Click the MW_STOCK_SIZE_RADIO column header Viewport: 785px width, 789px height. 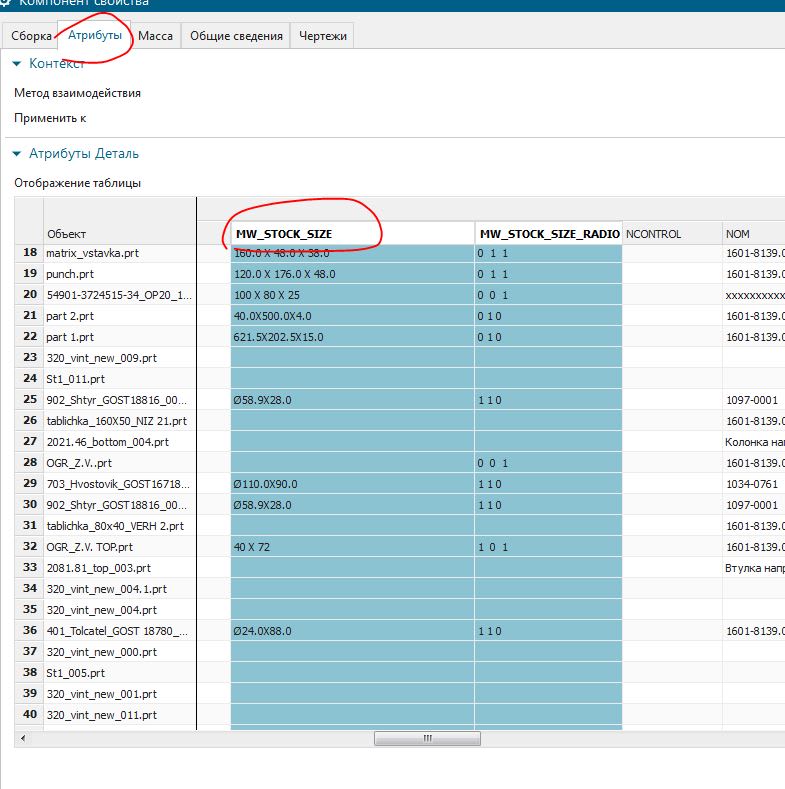click(548, 234)
